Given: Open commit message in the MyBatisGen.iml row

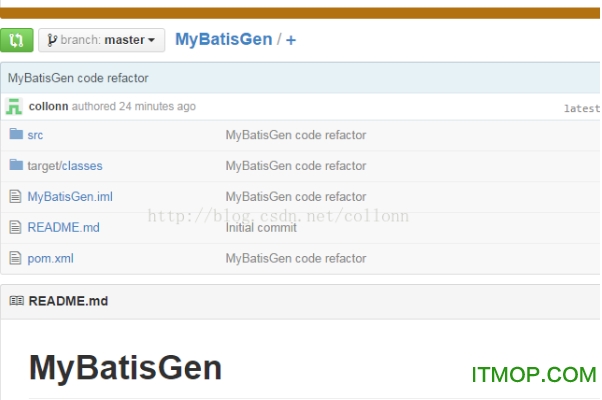Looking at the screenshot, I should click(296, 197).
